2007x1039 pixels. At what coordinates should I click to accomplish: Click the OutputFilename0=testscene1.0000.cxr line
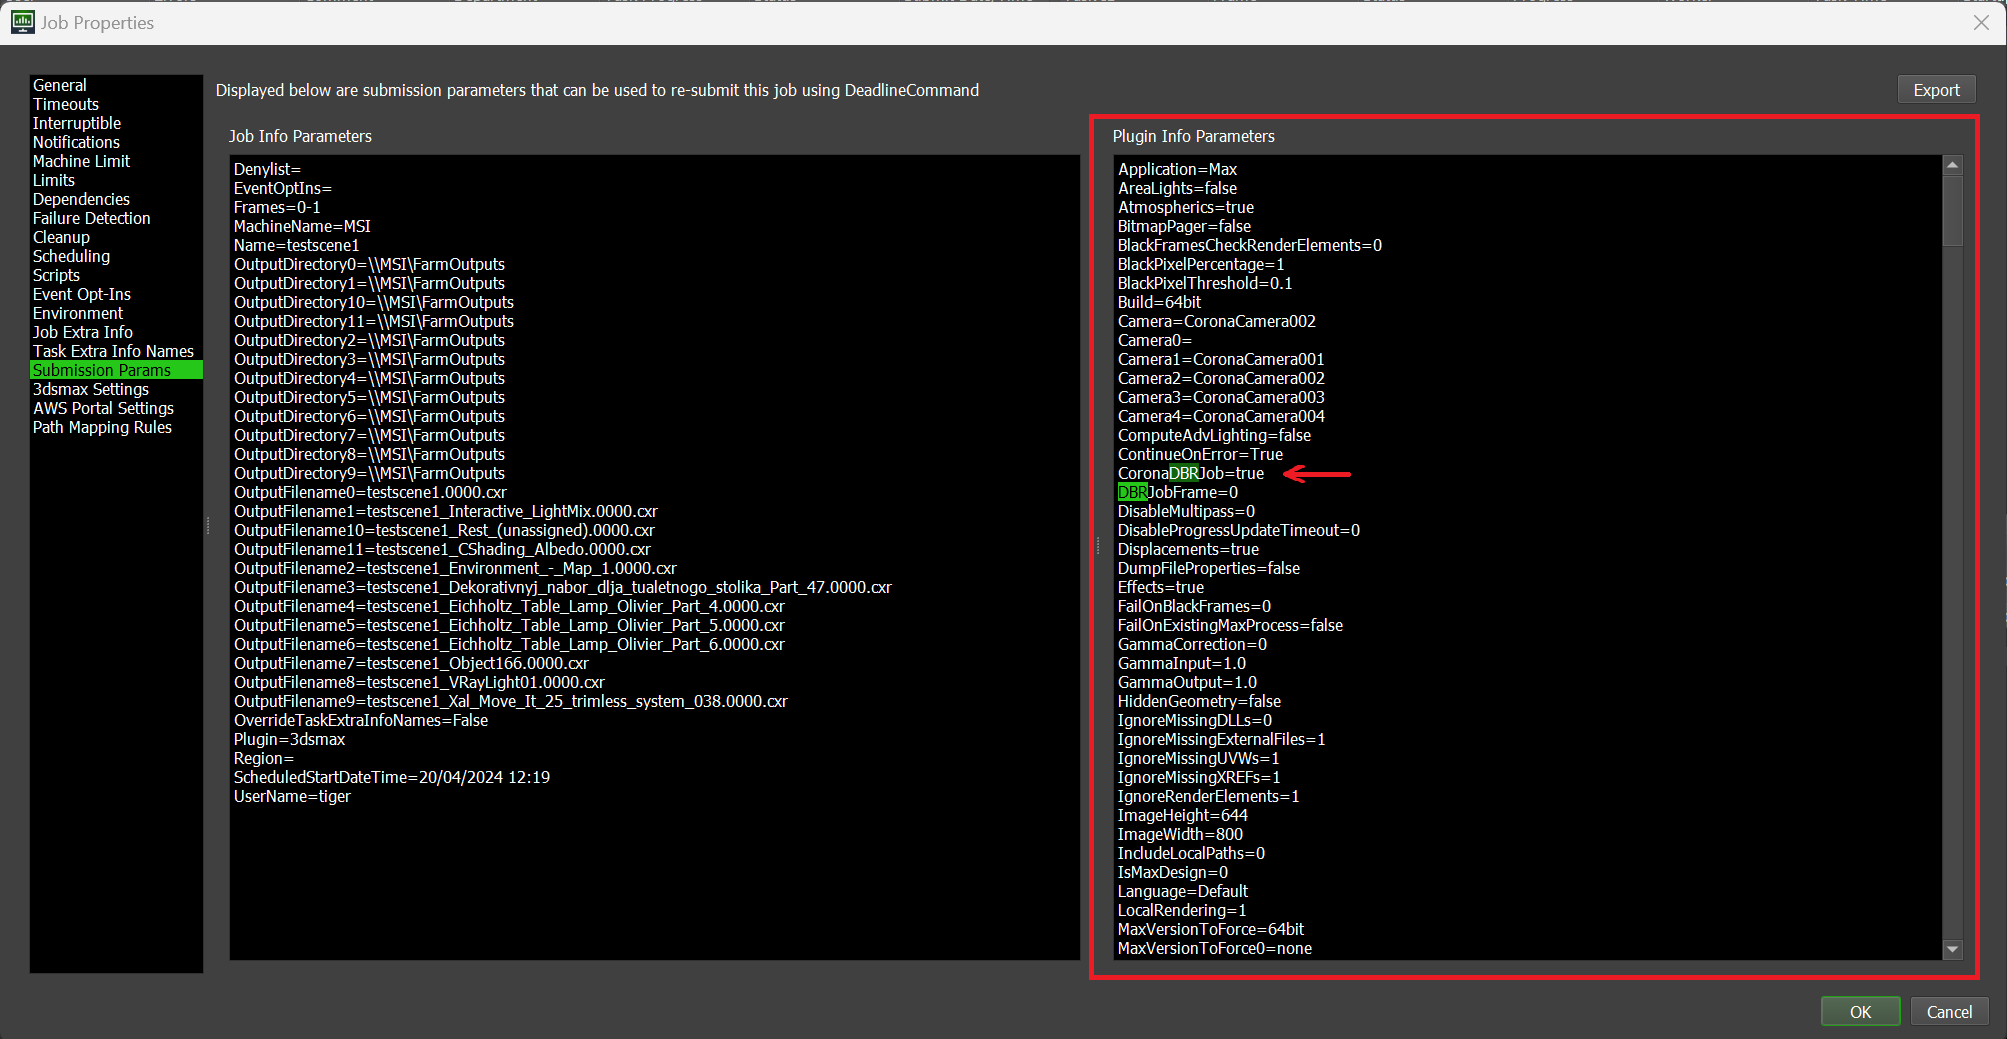click(370, 492)
